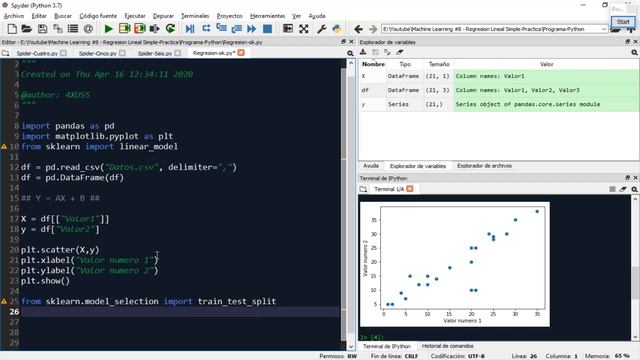Save all files toolbar icon
This screenshot has height=360, width=640.
58,29
